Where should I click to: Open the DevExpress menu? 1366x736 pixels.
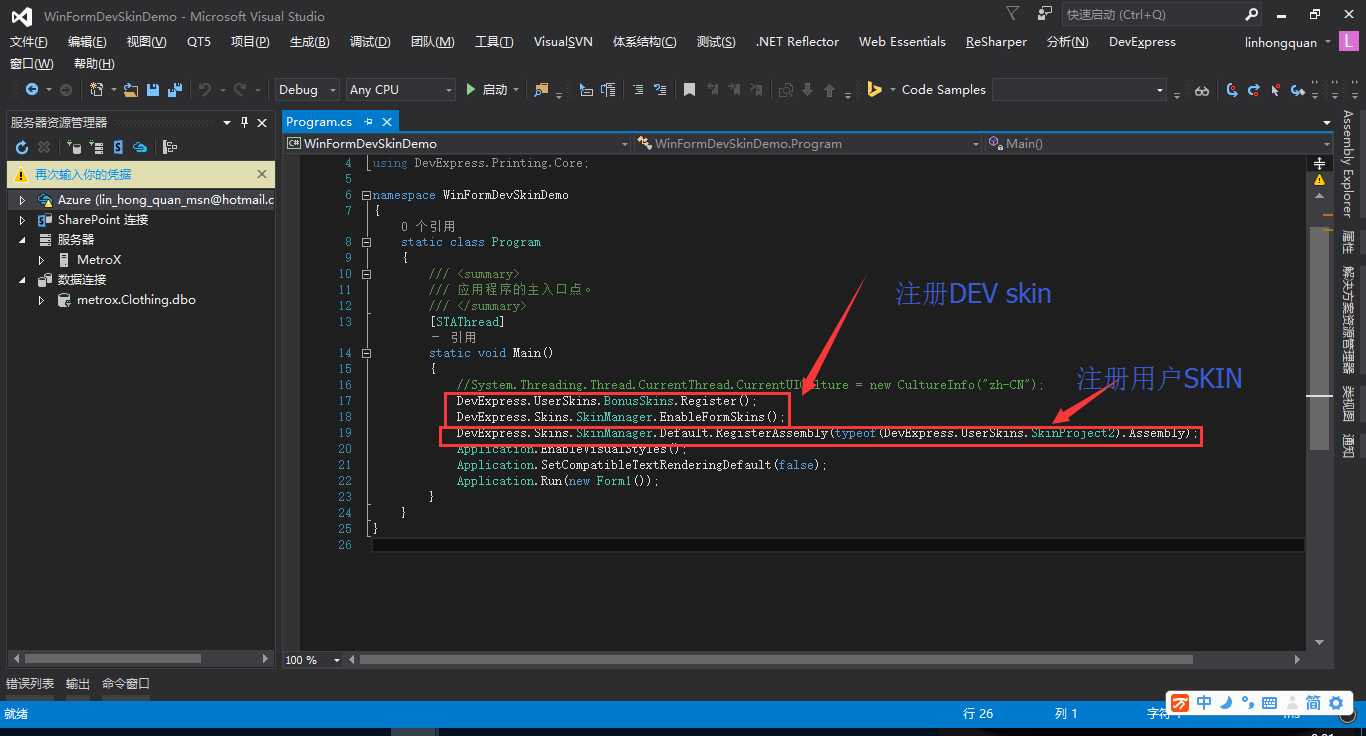(1142, 42)
